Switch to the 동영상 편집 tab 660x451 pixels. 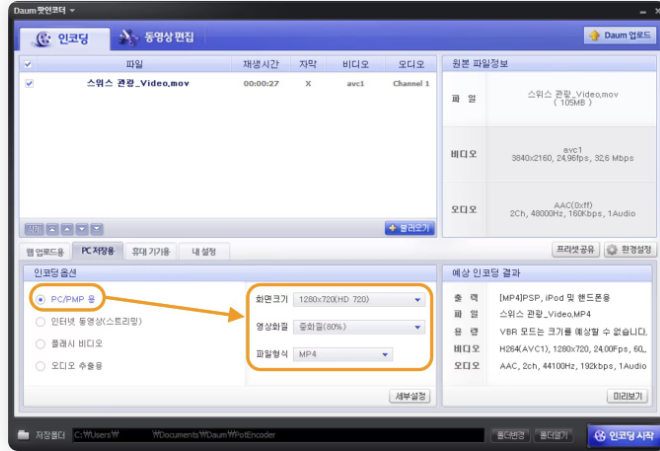coord(157,37)
